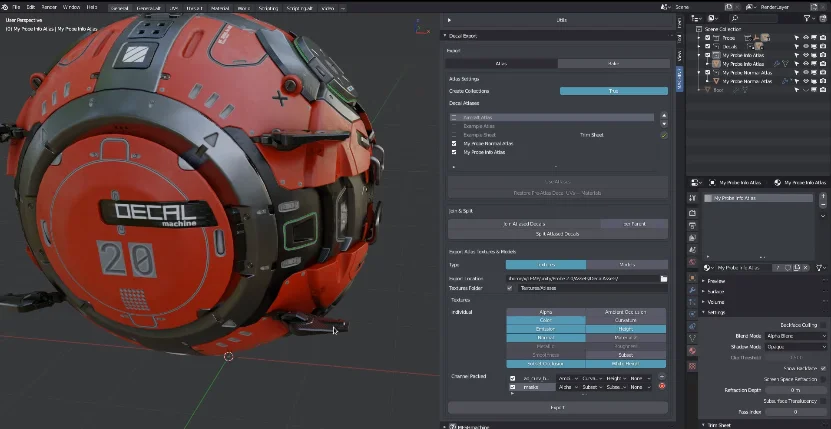The height and width of the screenshot is (429, 831).
Task: Collapse the Decal Export panel
Action: (x=445, y=36)
